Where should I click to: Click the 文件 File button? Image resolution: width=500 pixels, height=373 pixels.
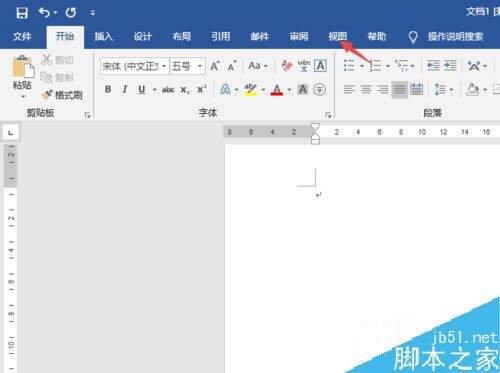(x=22, y=36)
